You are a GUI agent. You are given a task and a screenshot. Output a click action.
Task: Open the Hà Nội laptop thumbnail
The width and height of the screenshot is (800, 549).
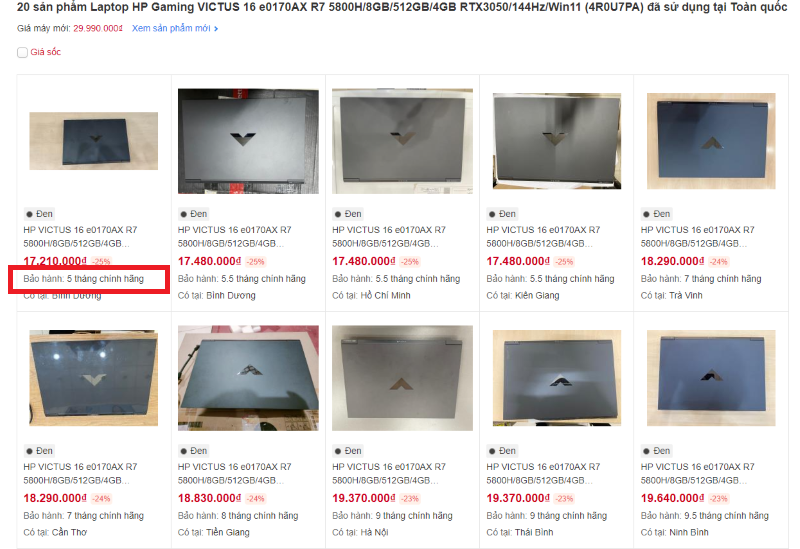(402, 378)
